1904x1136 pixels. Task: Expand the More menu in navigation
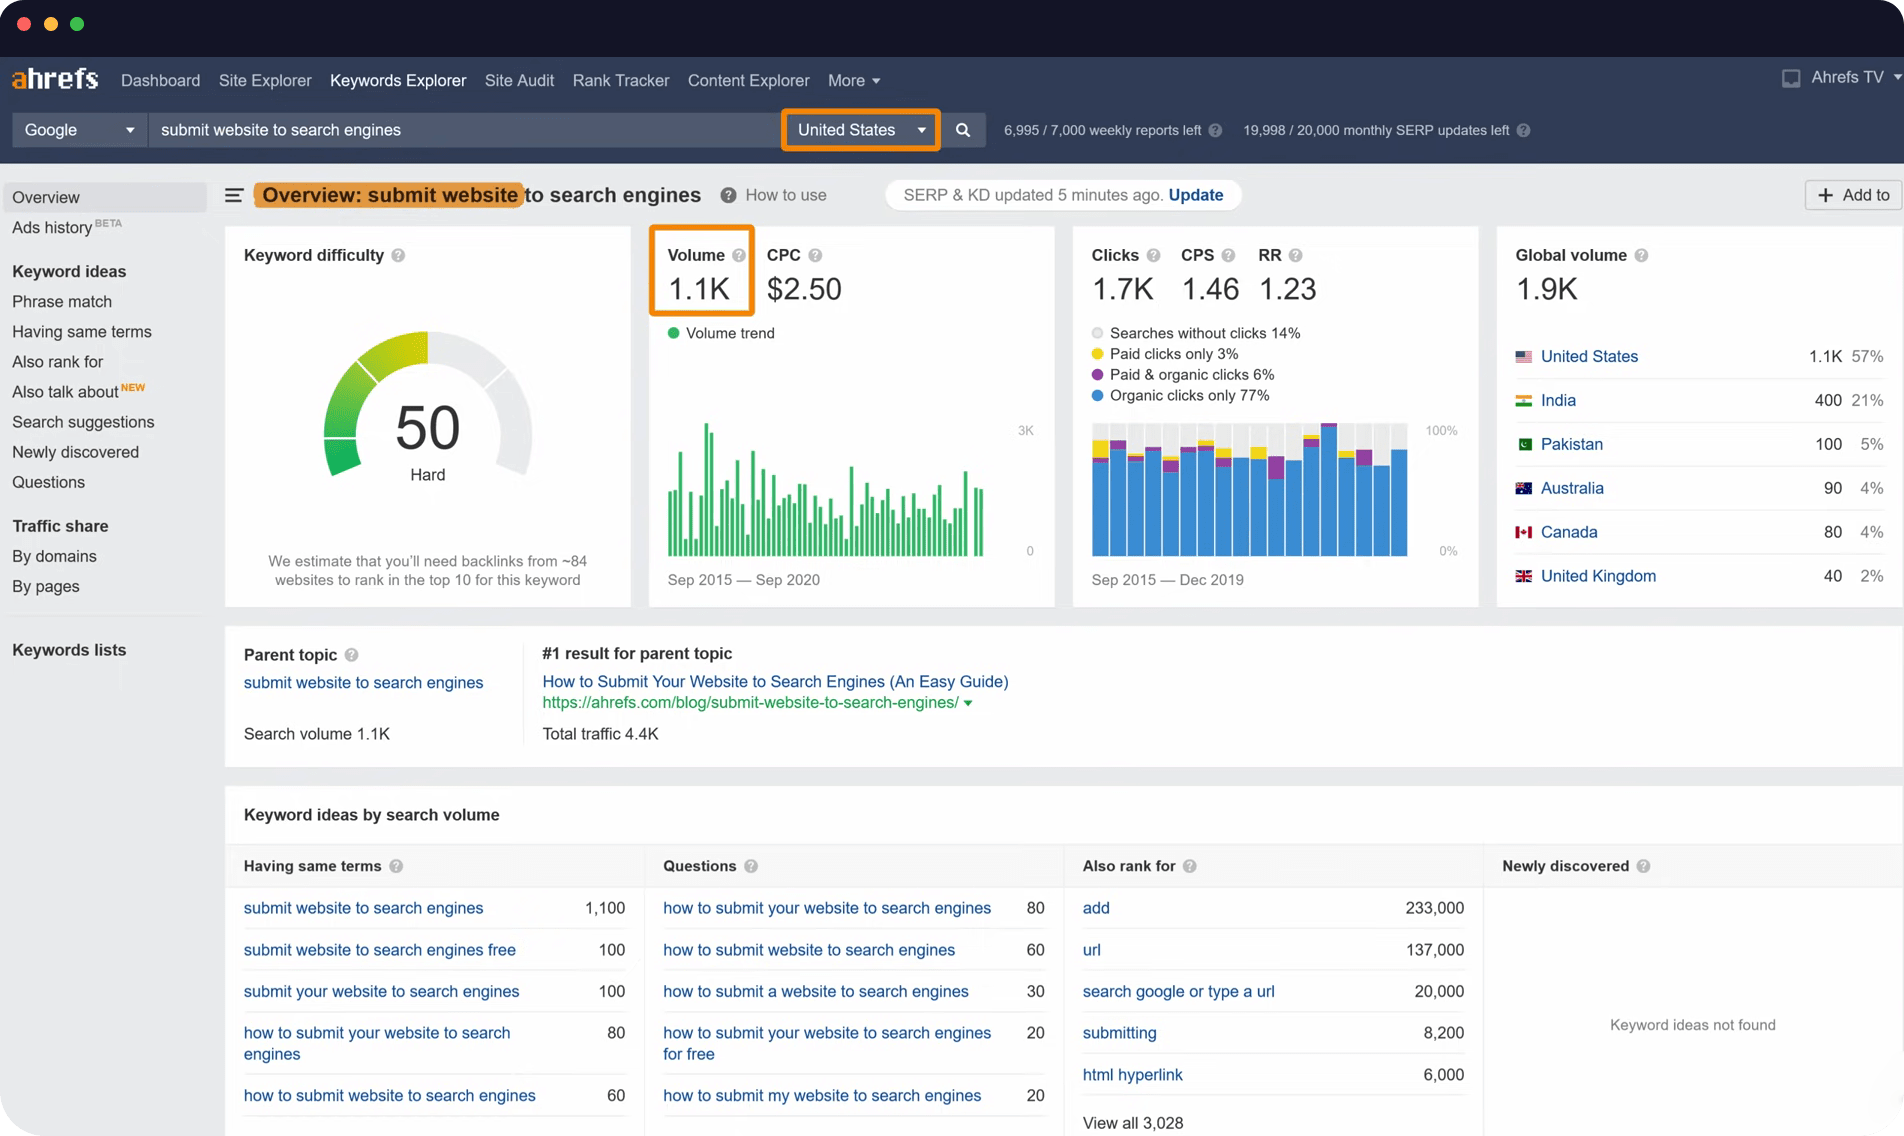click(x=854, y=80)
